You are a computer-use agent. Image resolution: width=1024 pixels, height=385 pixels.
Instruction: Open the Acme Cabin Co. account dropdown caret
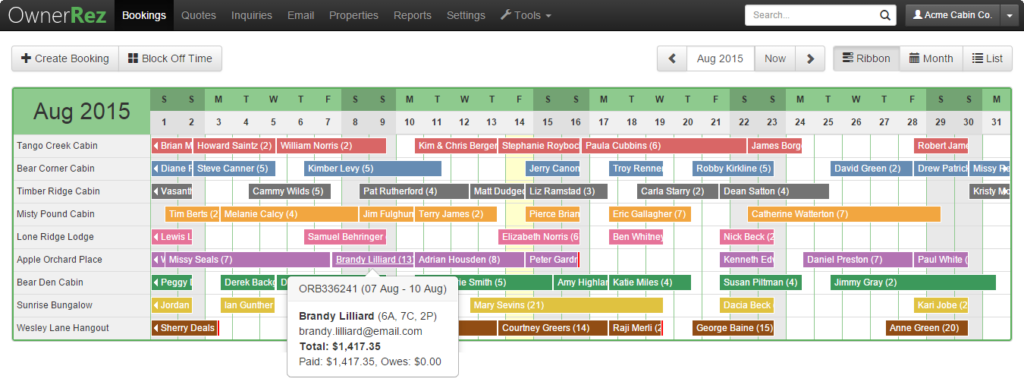(x=1009, y=15)
